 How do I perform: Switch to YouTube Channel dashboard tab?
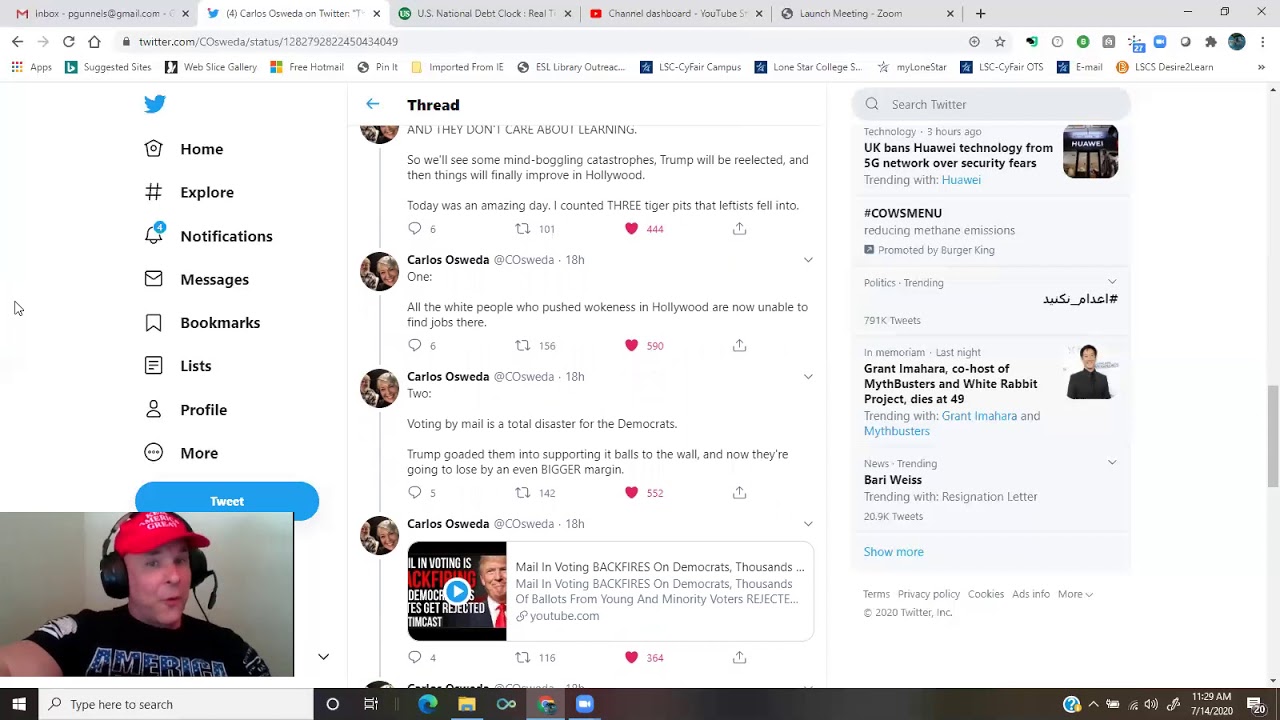676,14
